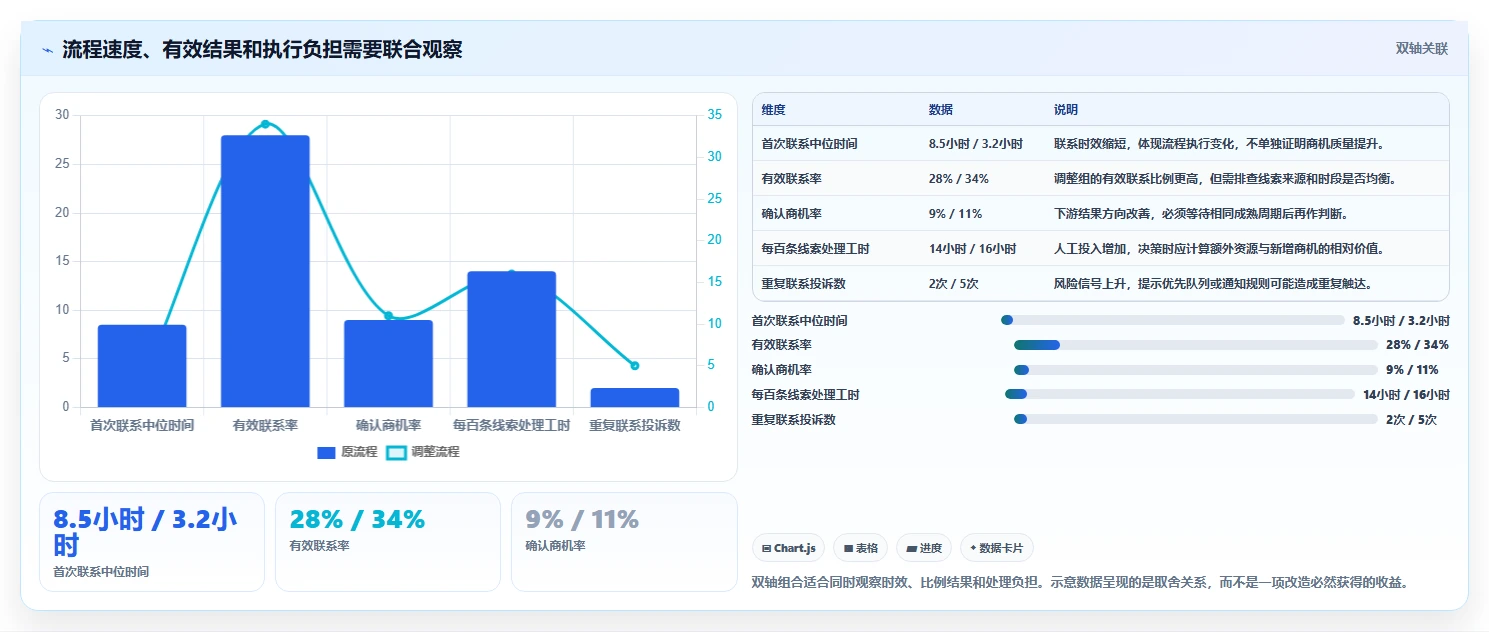Click the x-axis label 首次联系中位时间
The width and height of the screenshot is (1489, 632).
(x=142, y=425)
